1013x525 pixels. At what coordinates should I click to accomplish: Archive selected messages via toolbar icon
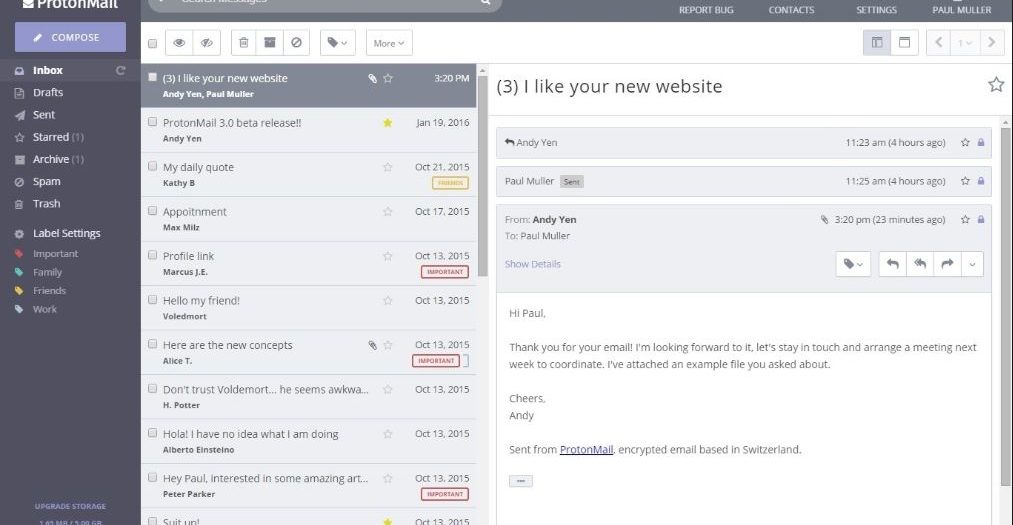270,43
